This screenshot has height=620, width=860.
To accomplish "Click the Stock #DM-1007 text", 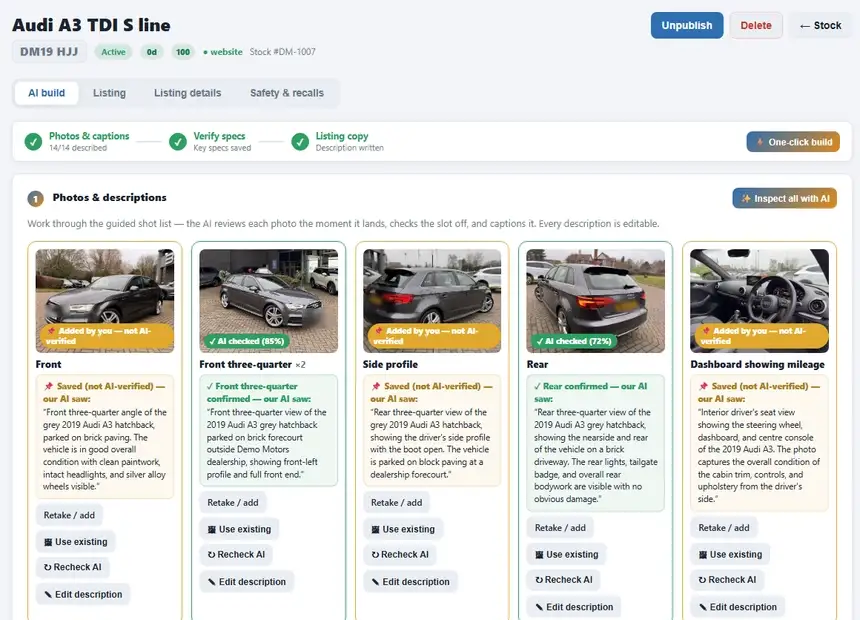I will 282,52.
